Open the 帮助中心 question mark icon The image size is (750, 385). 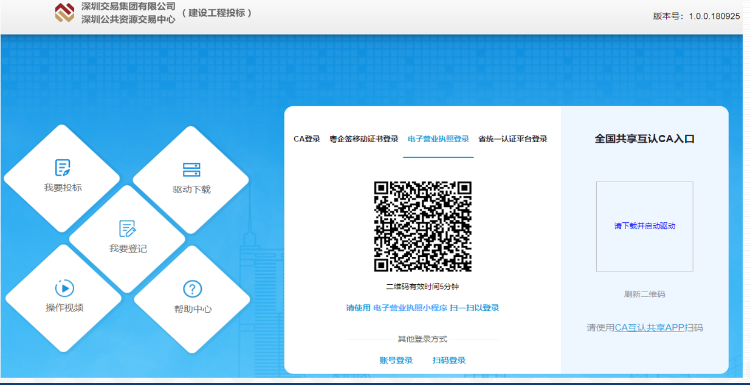point(192,289)
